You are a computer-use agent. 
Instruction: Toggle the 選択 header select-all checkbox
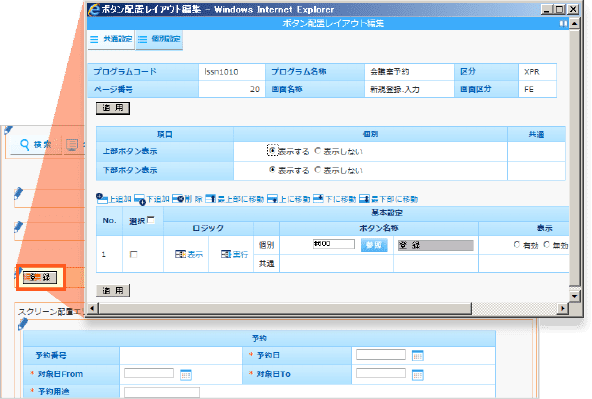click(151, 220)
